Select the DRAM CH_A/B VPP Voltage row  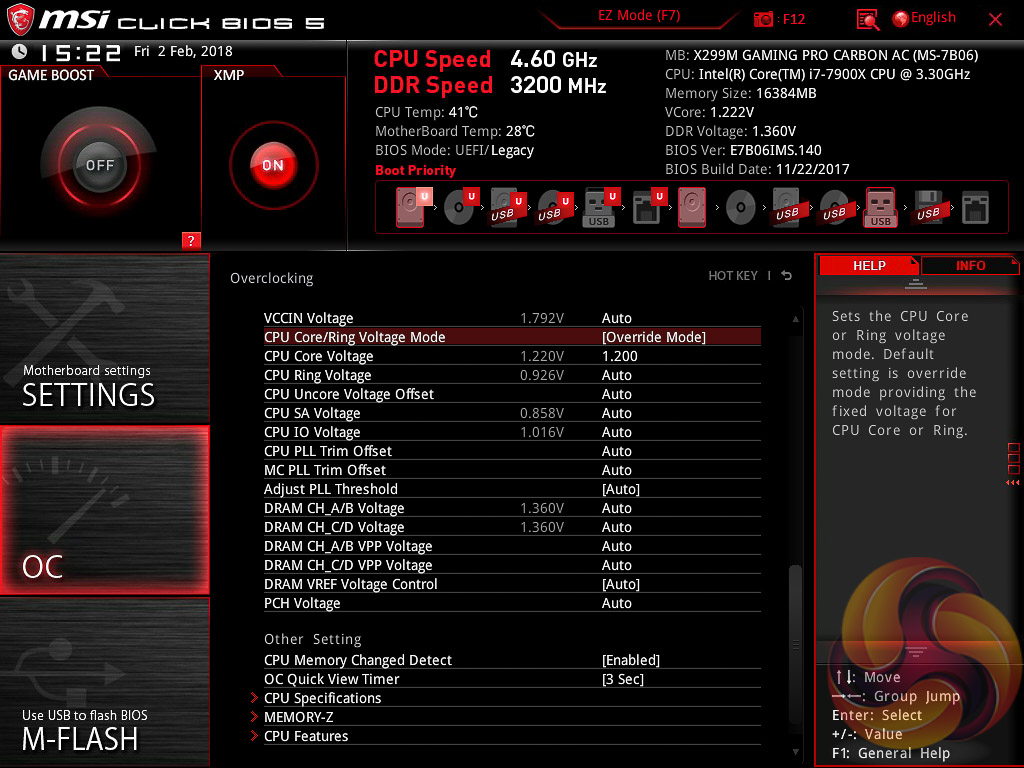pyautogui.click(x=512, y=546)
